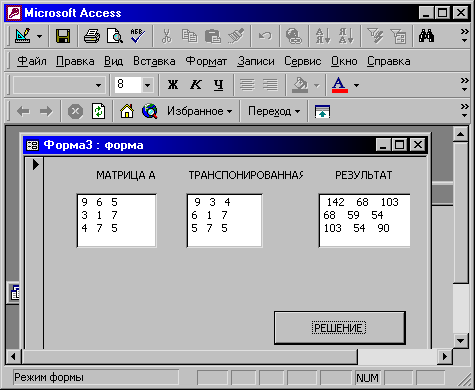Open the Вид menu
475x390 pixels.
coord(113,61)
